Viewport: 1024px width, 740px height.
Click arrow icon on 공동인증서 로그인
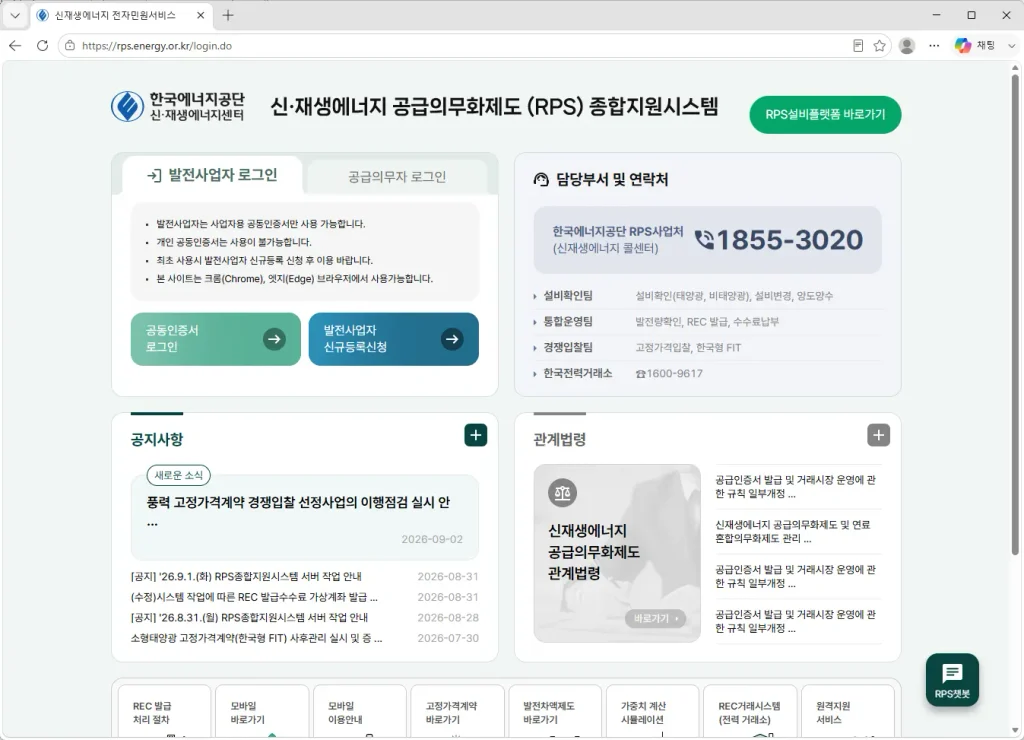tap(274, 339)
